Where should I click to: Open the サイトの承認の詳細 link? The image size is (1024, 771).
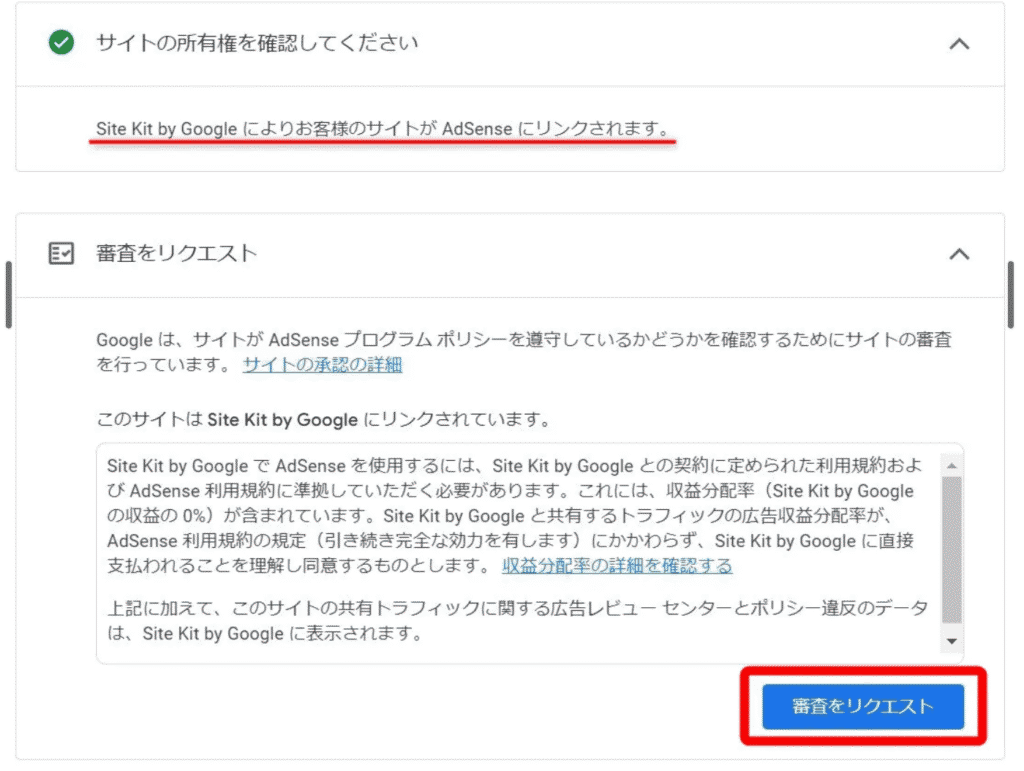pos(322,365)
